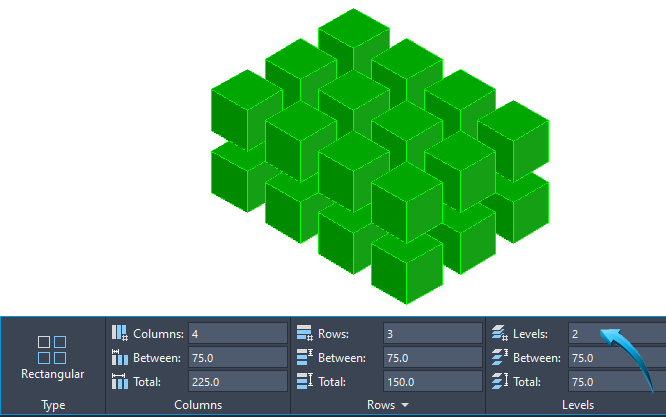Viewport: 666px width, 417px height.
Task: Edit row Total field showing 150.0
Action: point(433,381)
